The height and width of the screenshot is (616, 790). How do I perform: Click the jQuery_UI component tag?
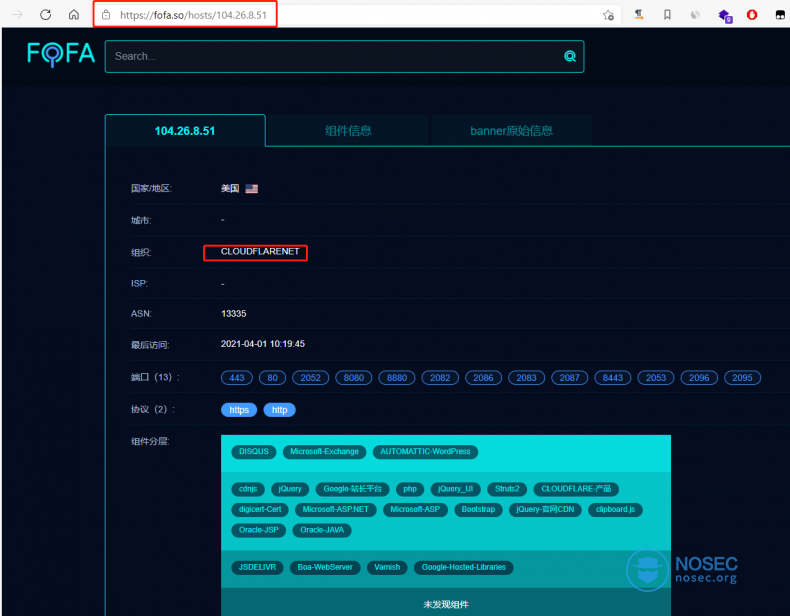coord(455,489)
